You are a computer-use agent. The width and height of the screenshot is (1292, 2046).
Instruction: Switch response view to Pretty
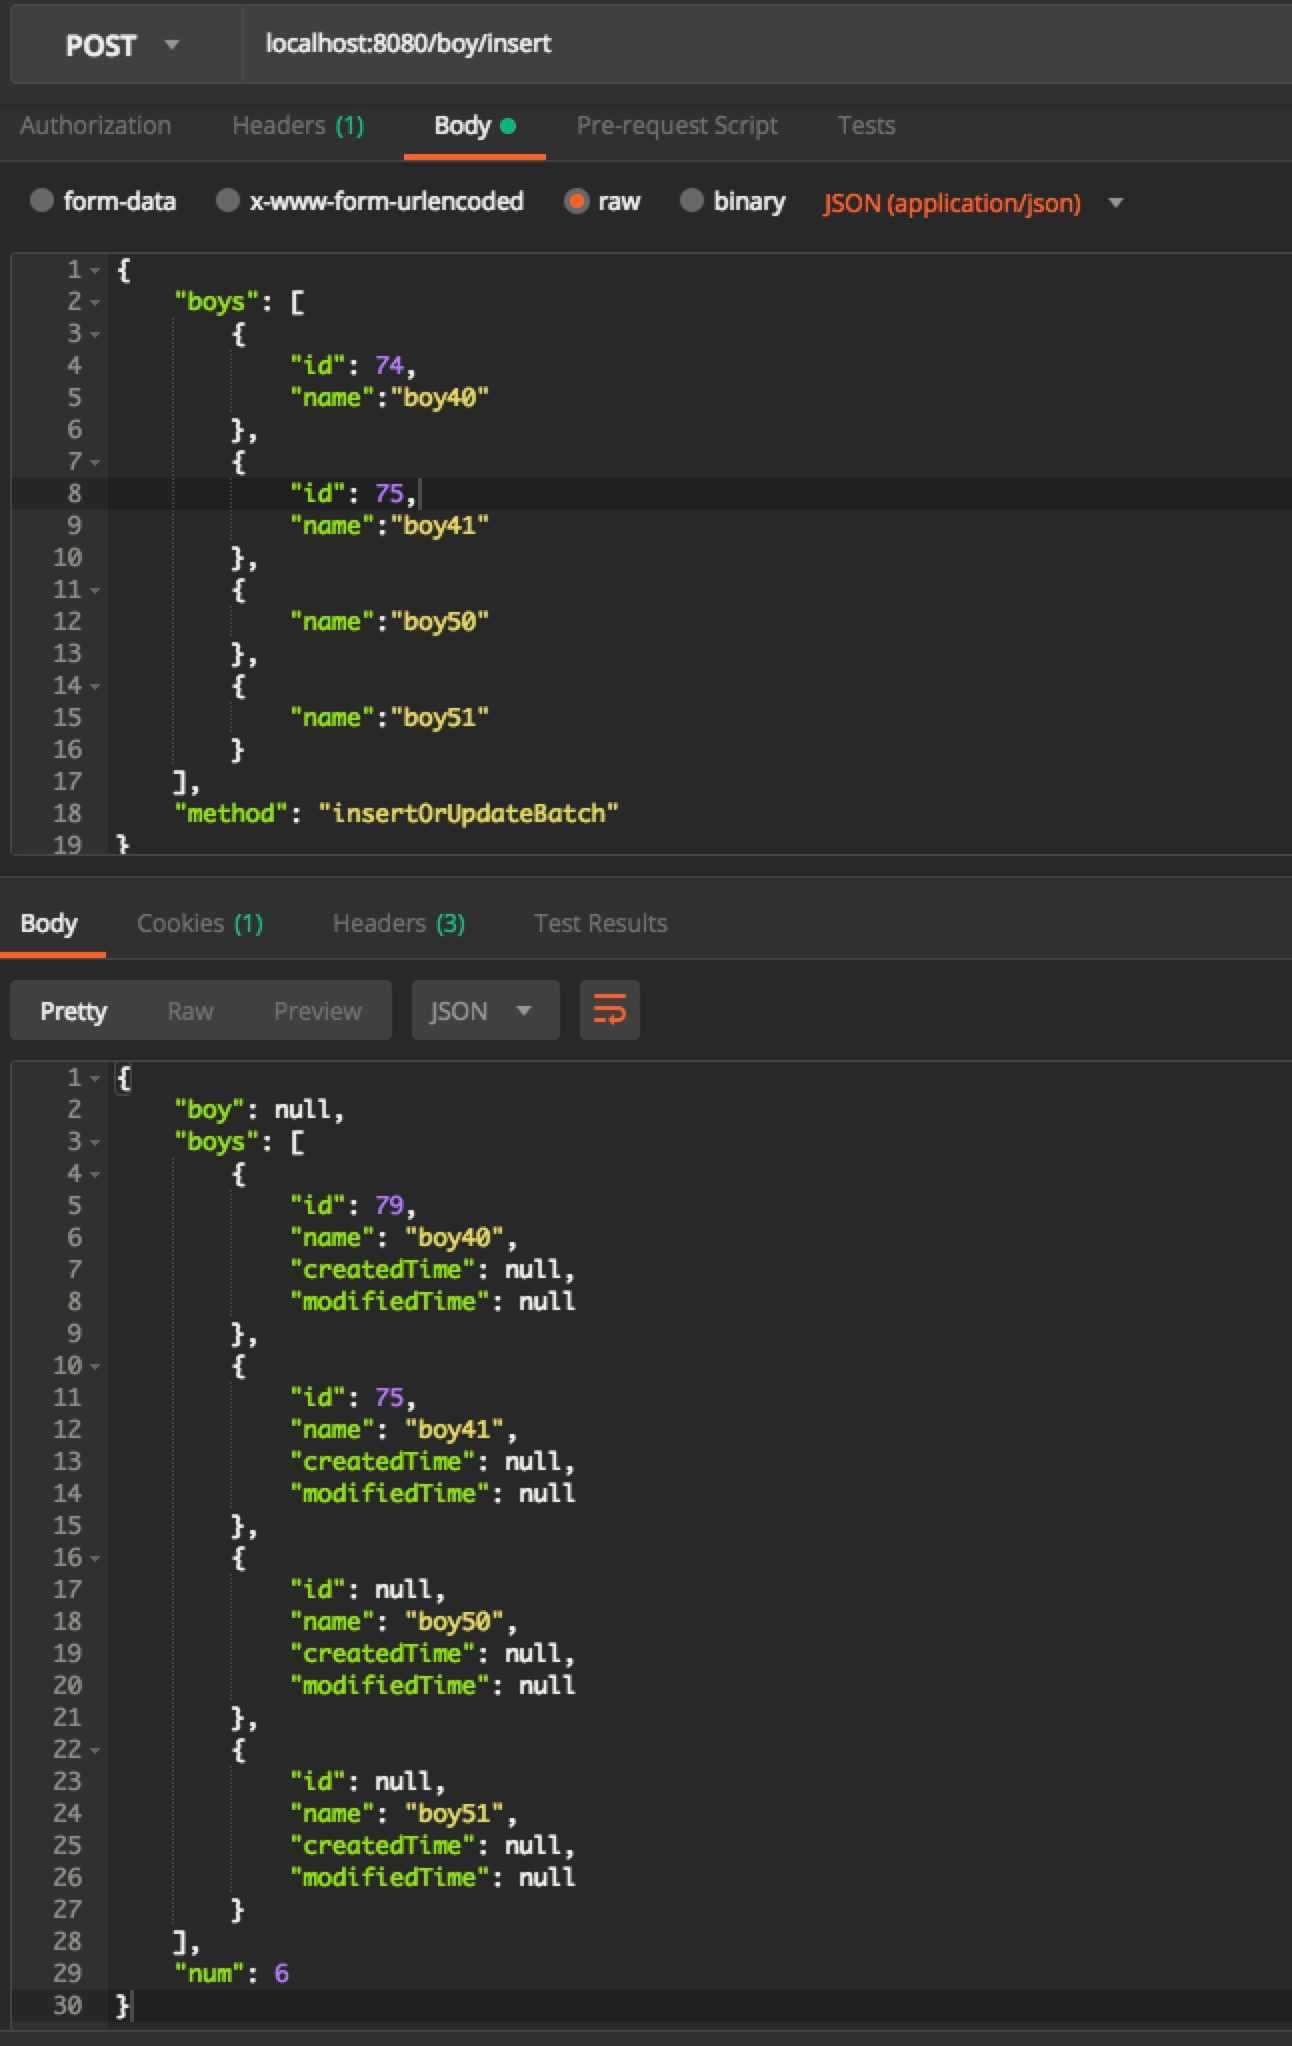[x=73, y=1011]
